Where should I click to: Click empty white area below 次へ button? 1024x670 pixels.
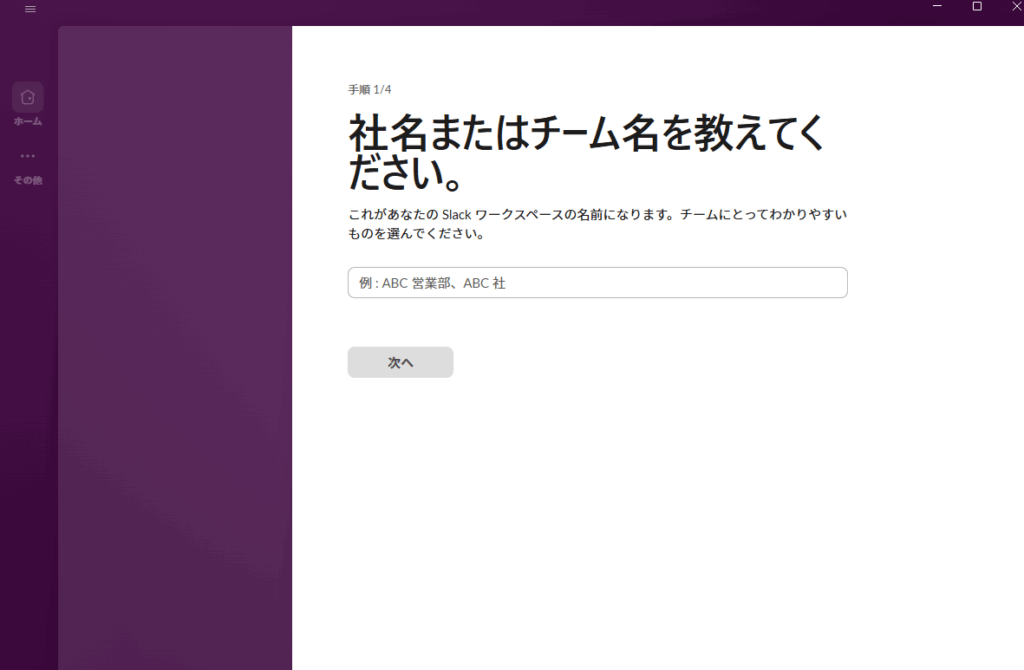click(600, 500)
